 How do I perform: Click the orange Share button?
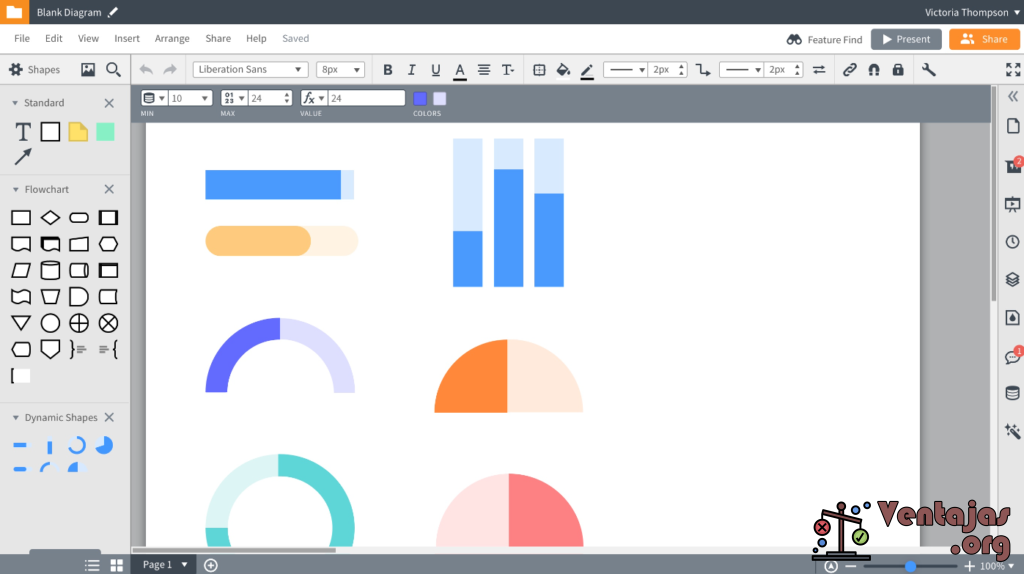point(984,39)
